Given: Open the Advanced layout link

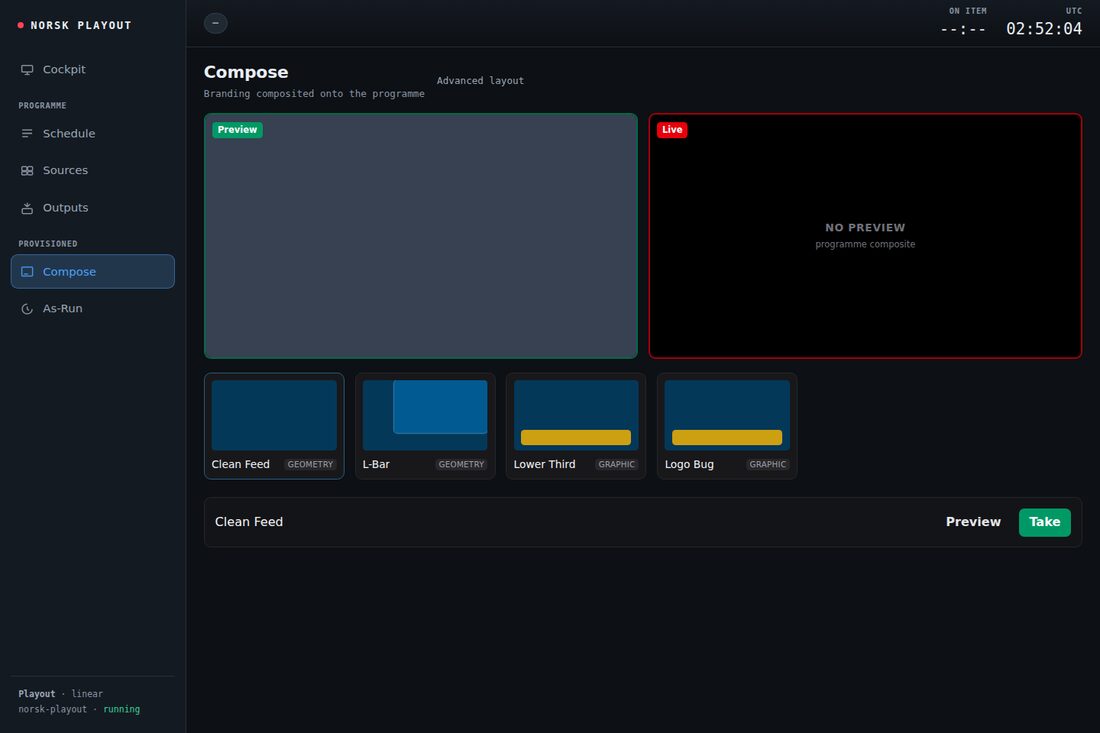Looking at the screenshot, I should [x=480, y=81].
